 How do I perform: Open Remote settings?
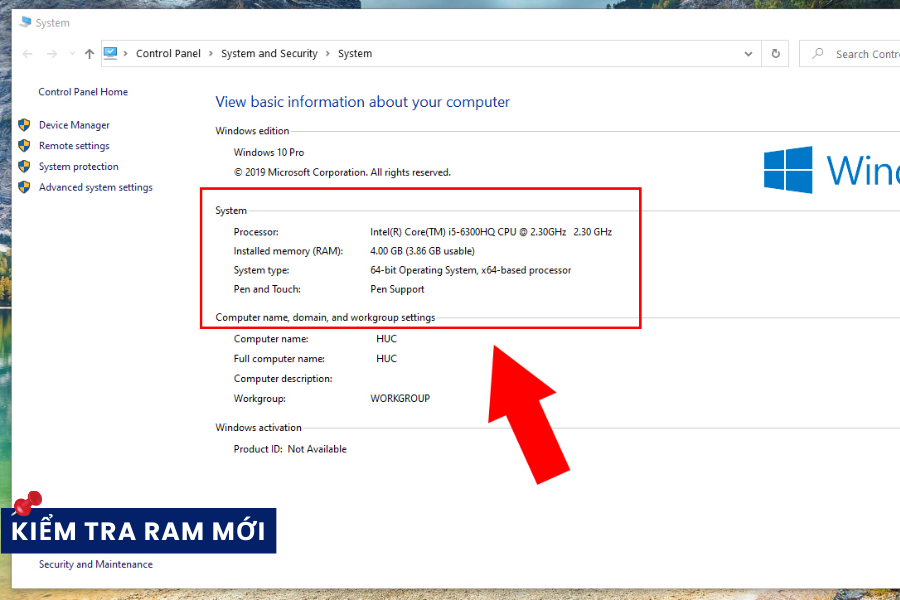pos(72,145)
